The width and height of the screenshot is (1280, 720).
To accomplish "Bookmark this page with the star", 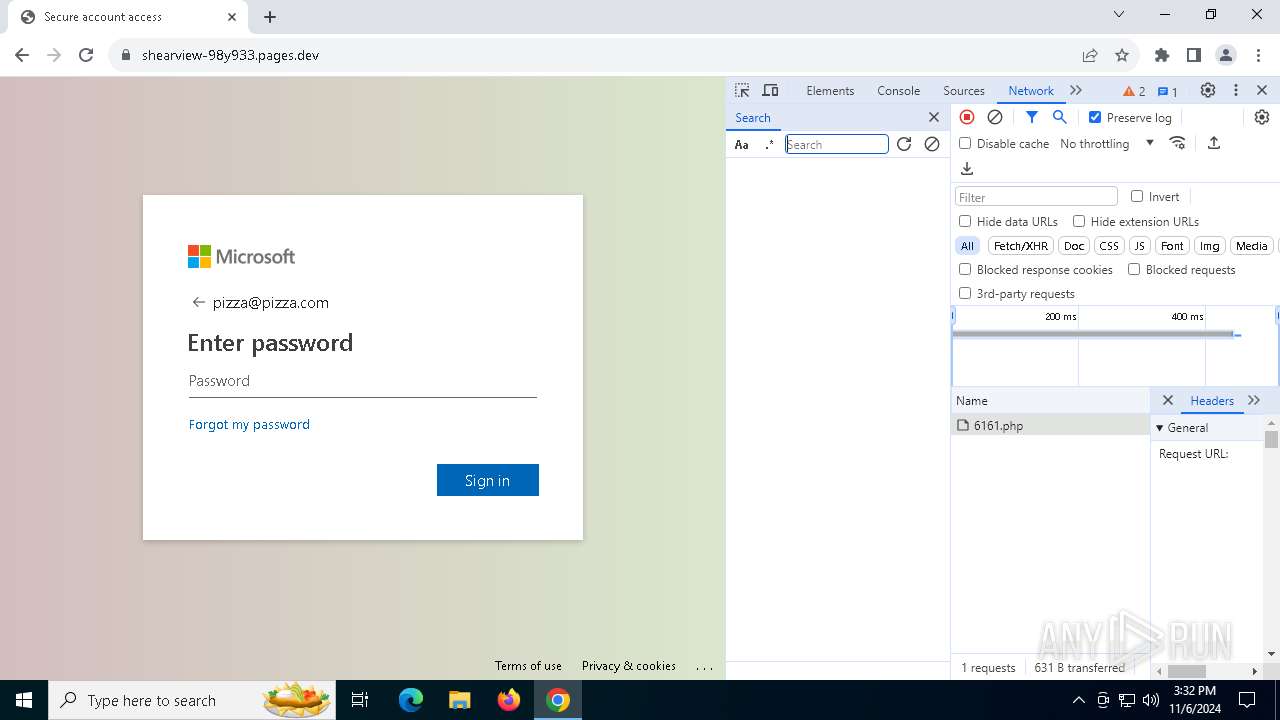I will coord(1122,55).
